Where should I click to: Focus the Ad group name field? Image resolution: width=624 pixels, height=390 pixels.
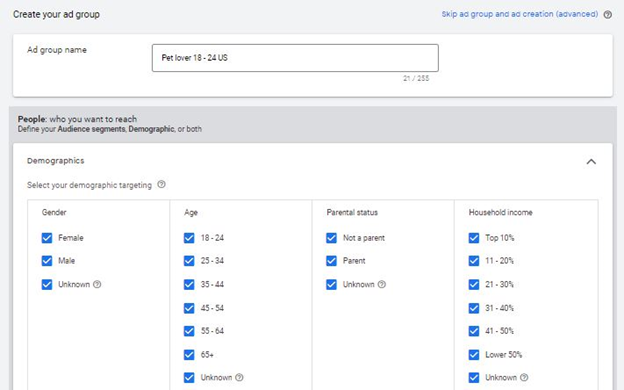(x=295, y=58)
